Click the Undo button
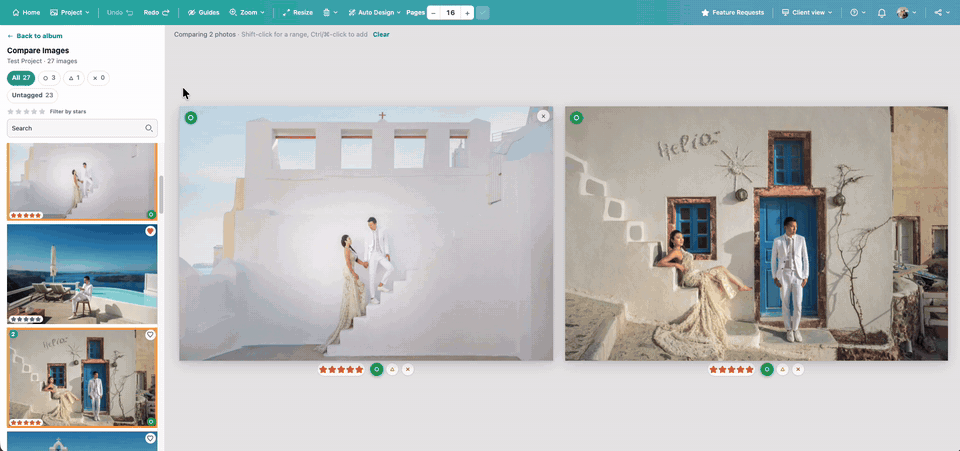The width and height of the screenshot is (960, 451). (119, 12)
